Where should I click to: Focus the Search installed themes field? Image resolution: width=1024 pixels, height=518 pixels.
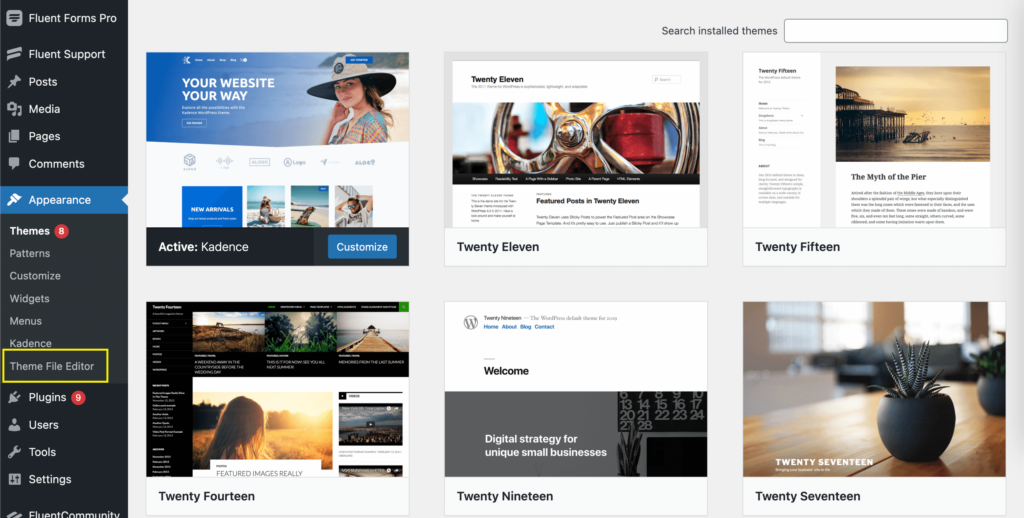click(x=895, y=31)
